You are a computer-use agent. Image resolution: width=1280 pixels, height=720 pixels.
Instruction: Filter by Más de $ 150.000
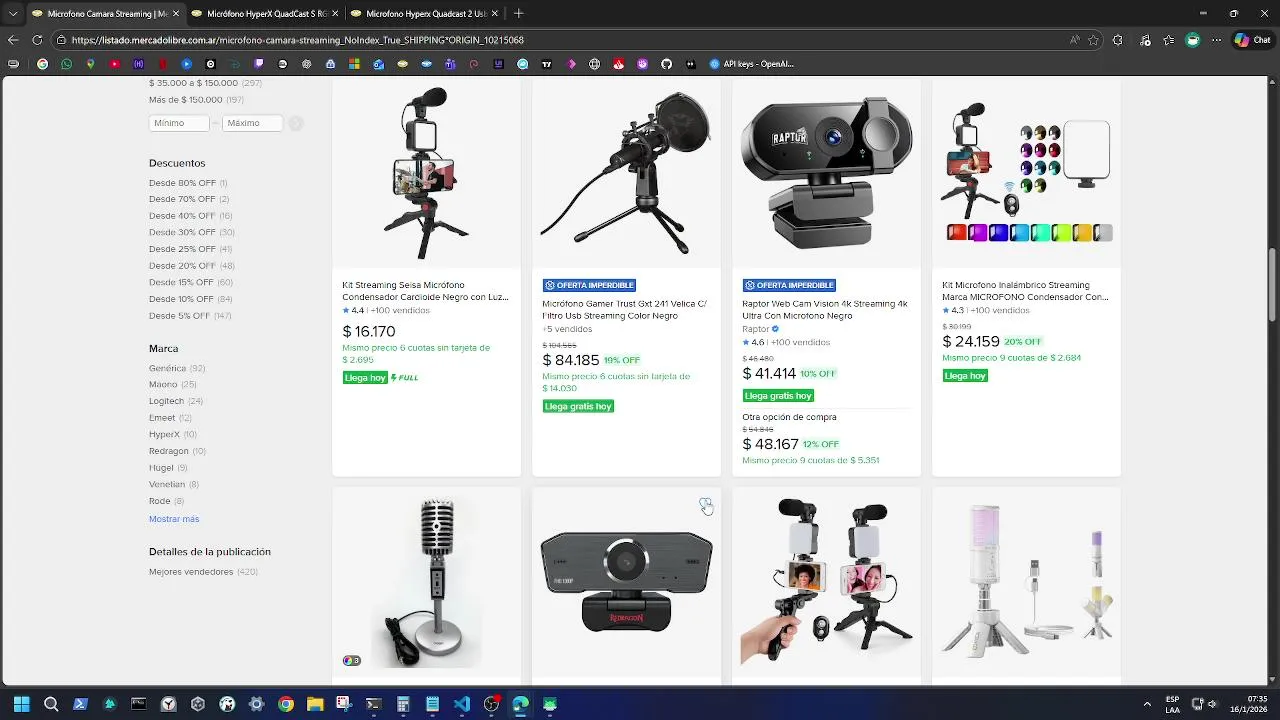[197, 100]
